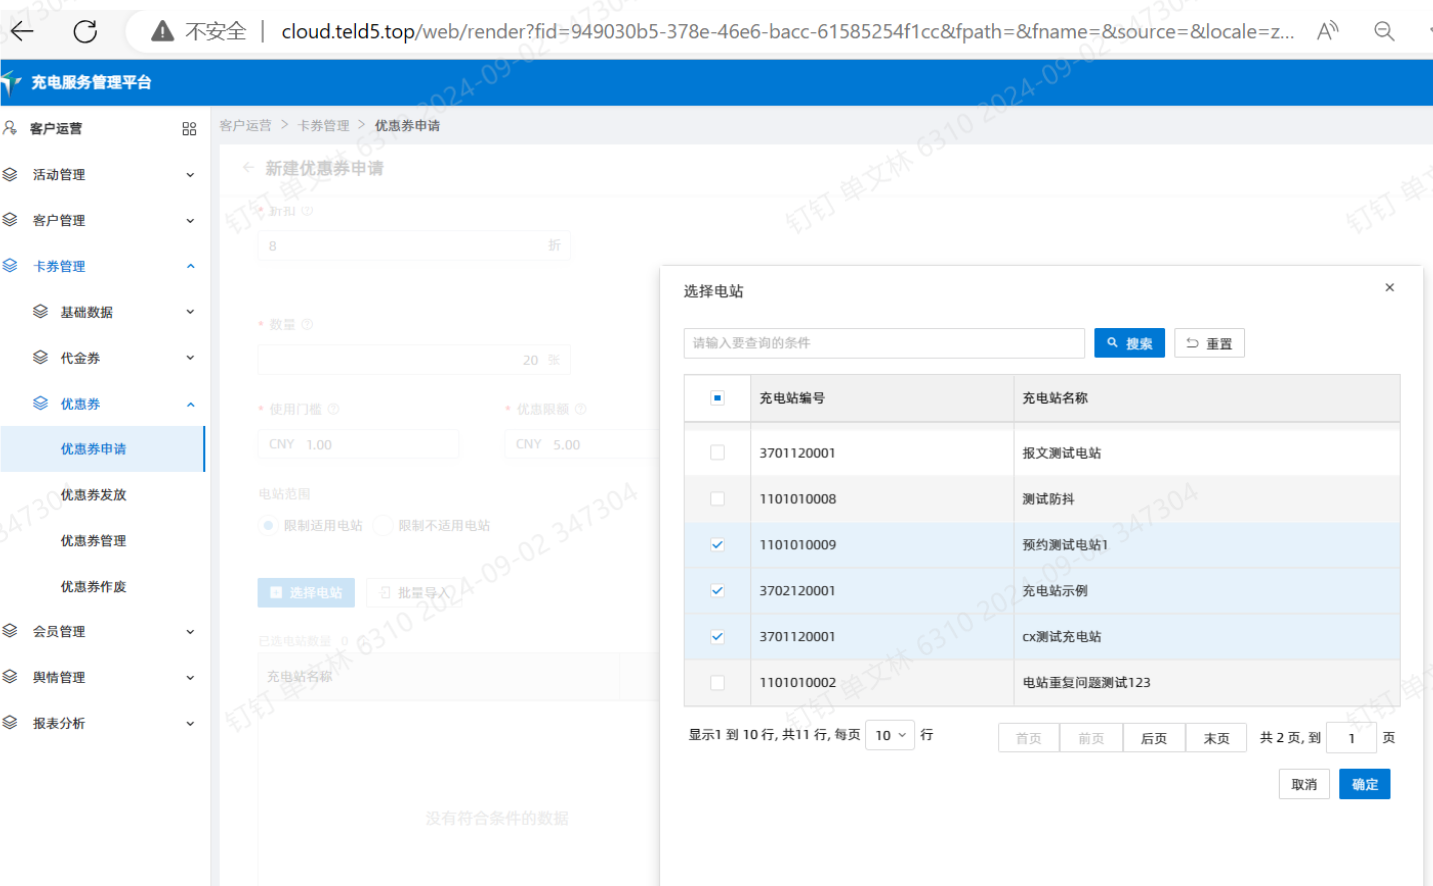This screenshot has width=1433, height=886.
Task: Click the blue 搜索 search button
Action: (1129, 343)
